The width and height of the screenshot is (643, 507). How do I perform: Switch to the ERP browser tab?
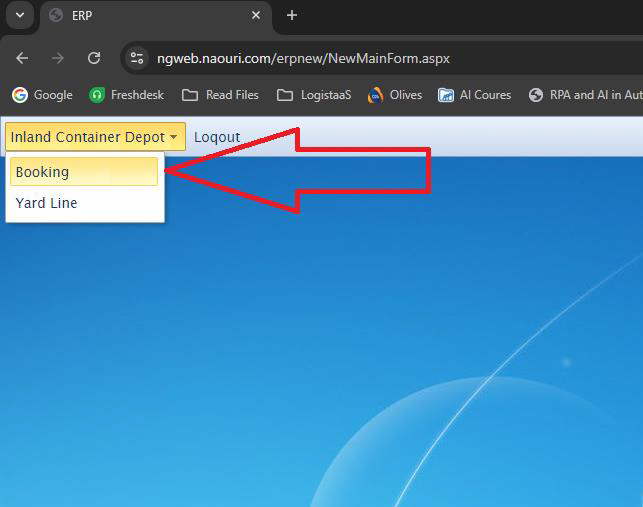(x=156, y=16)
